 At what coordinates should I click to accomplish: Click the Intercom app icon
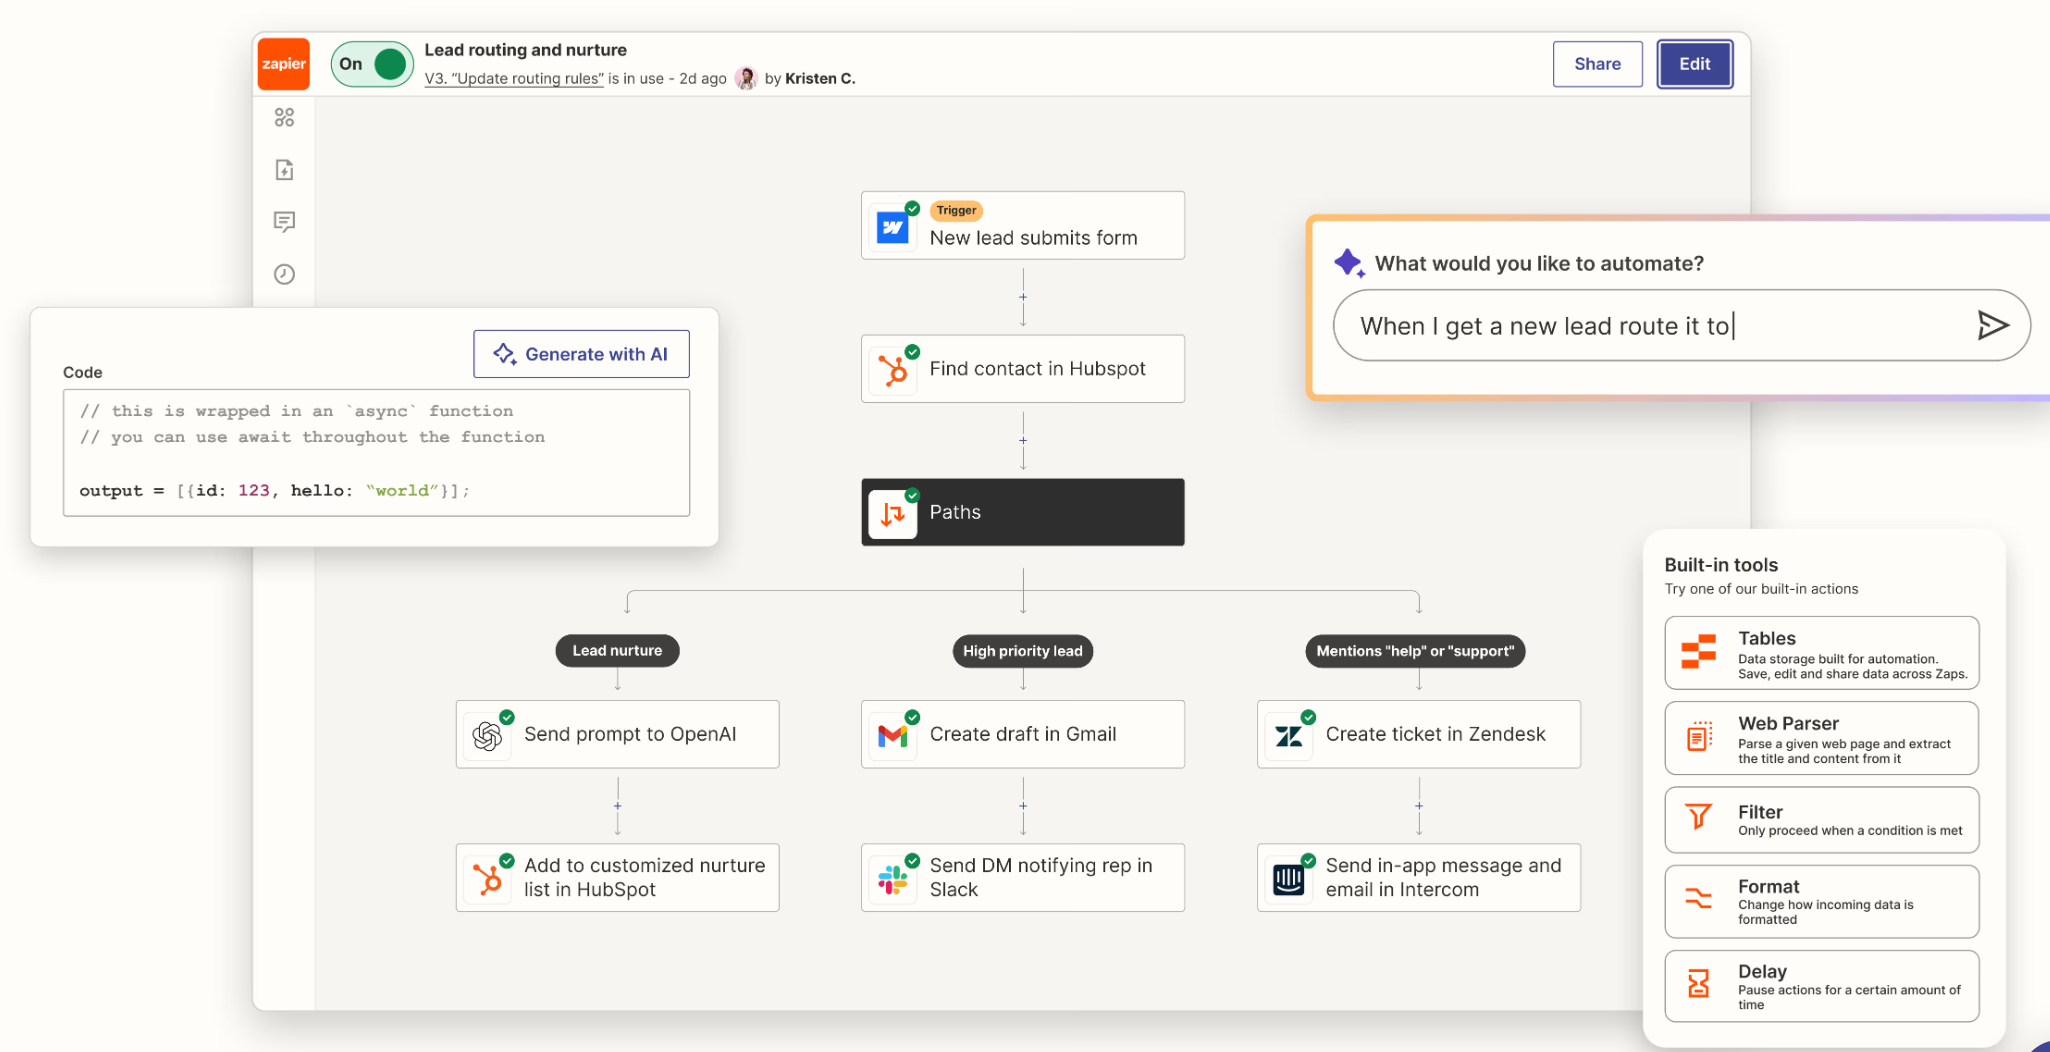tap(1288, 879)
